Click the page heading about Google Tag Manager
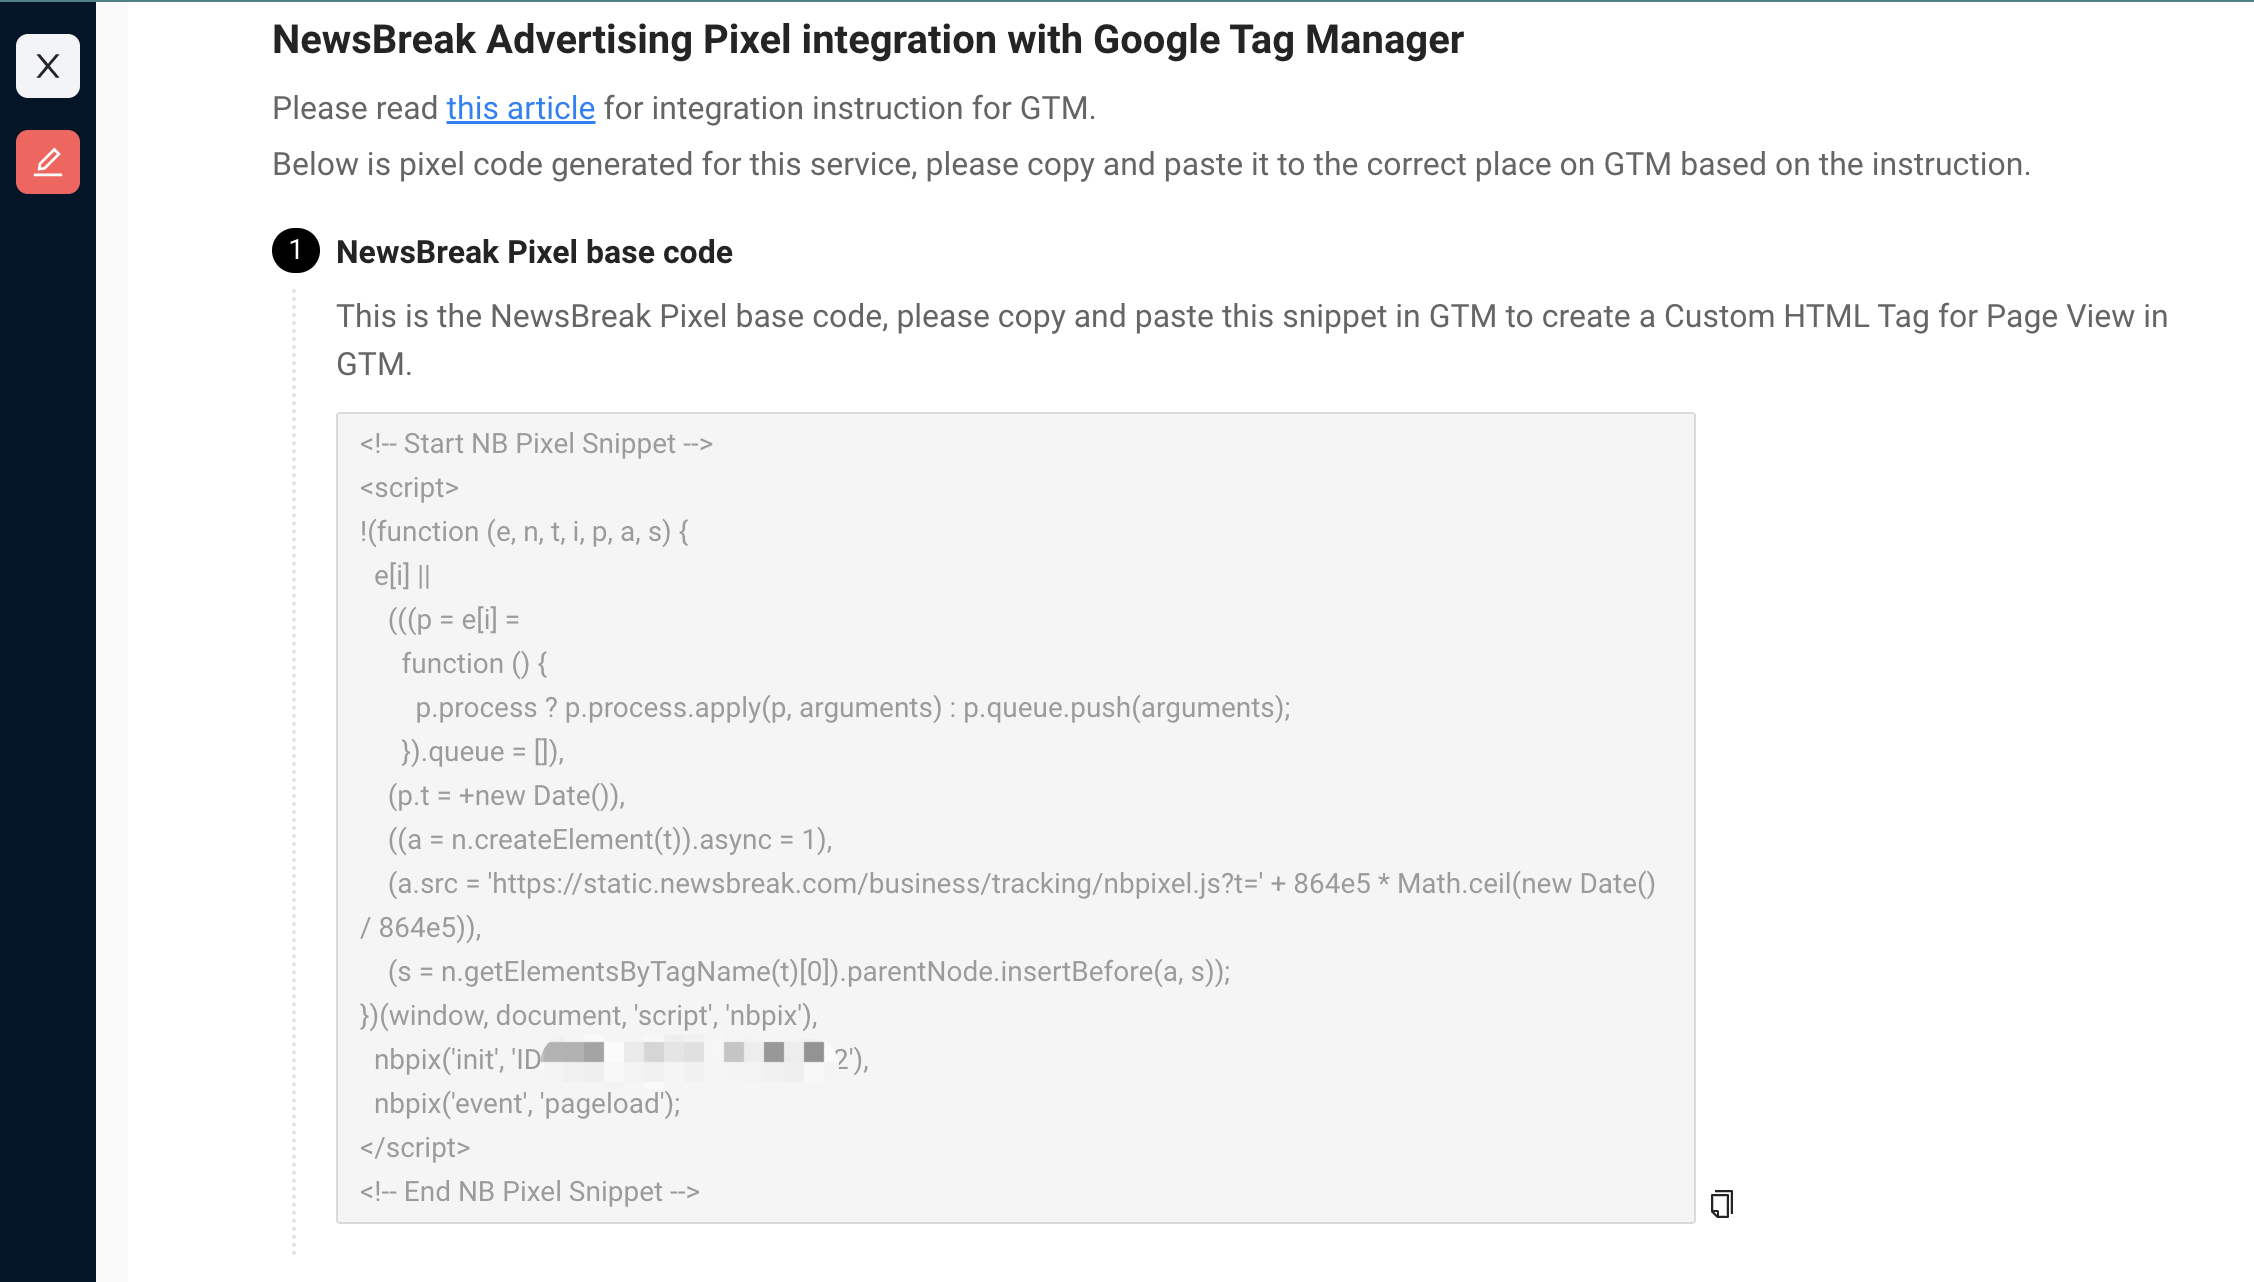The width and height of the screenshot is (2254, 1282). [867, 40]
